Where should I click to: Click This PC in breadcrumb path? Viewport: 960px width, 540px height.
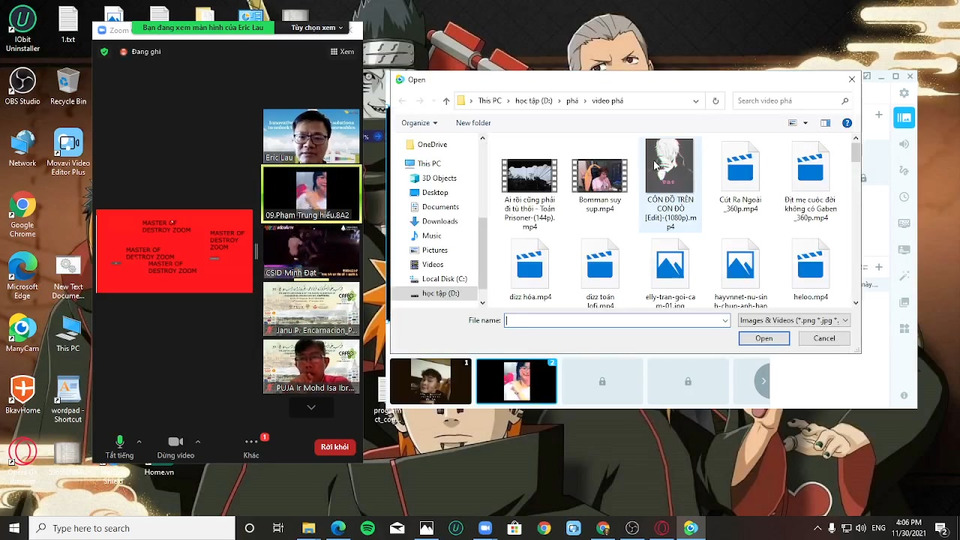[490, 101]
